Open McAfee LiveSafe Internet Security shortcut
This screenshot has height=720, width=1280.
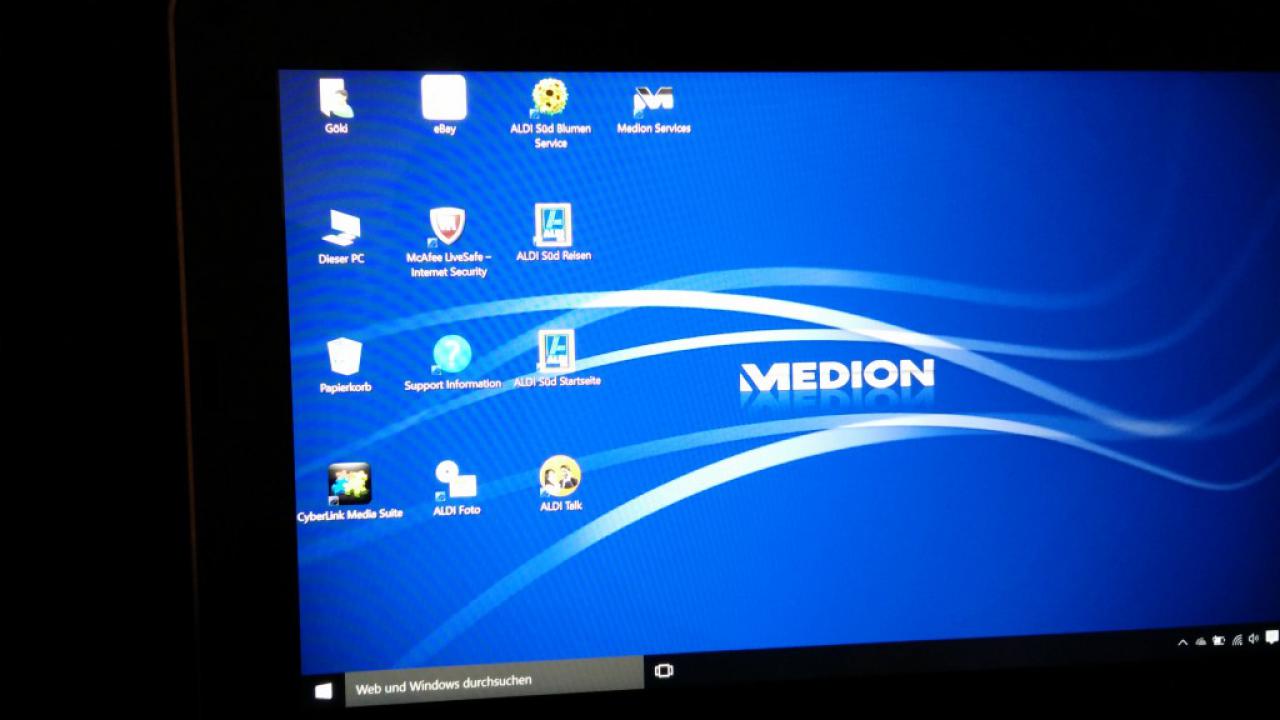pos(448,242)
